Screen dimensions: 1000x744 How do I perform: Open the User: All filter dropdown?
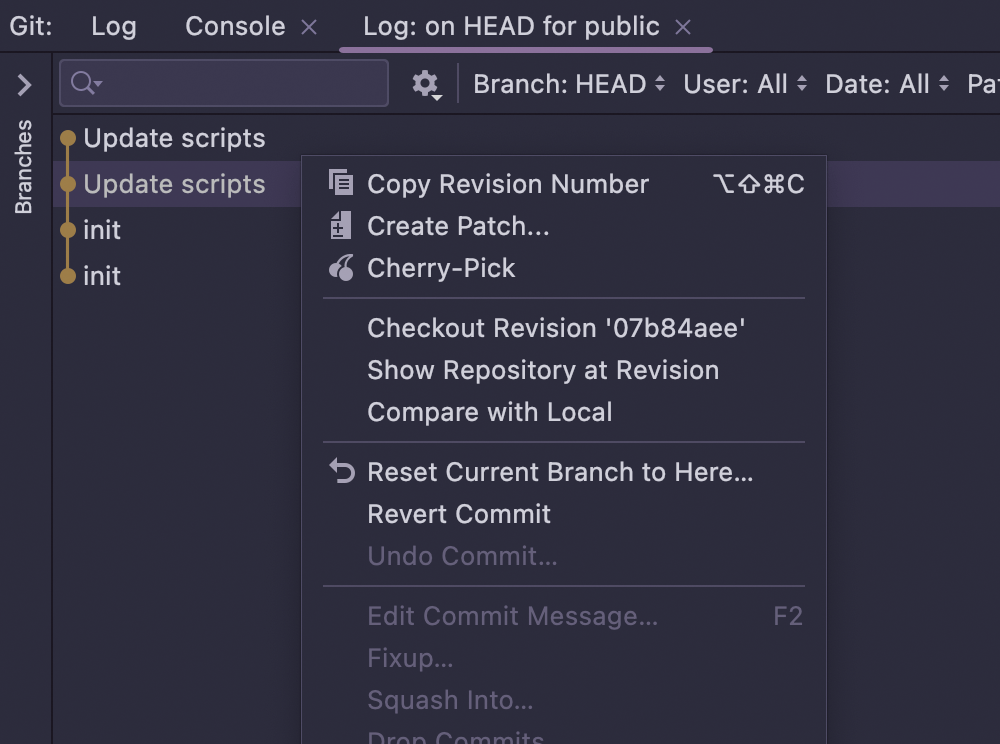pos(745,85)
